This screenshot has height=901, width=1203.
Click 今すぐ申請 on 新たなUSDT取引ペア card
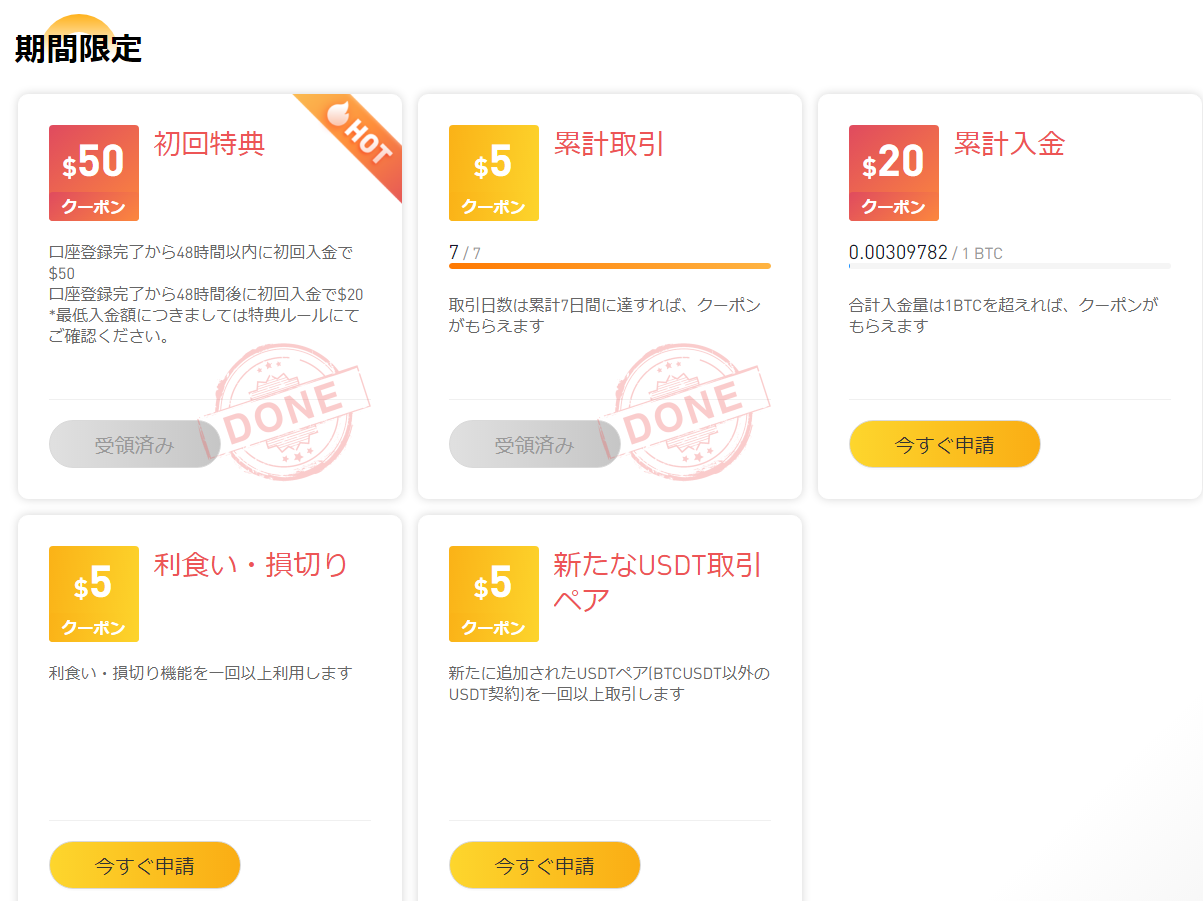pos(544,864)
